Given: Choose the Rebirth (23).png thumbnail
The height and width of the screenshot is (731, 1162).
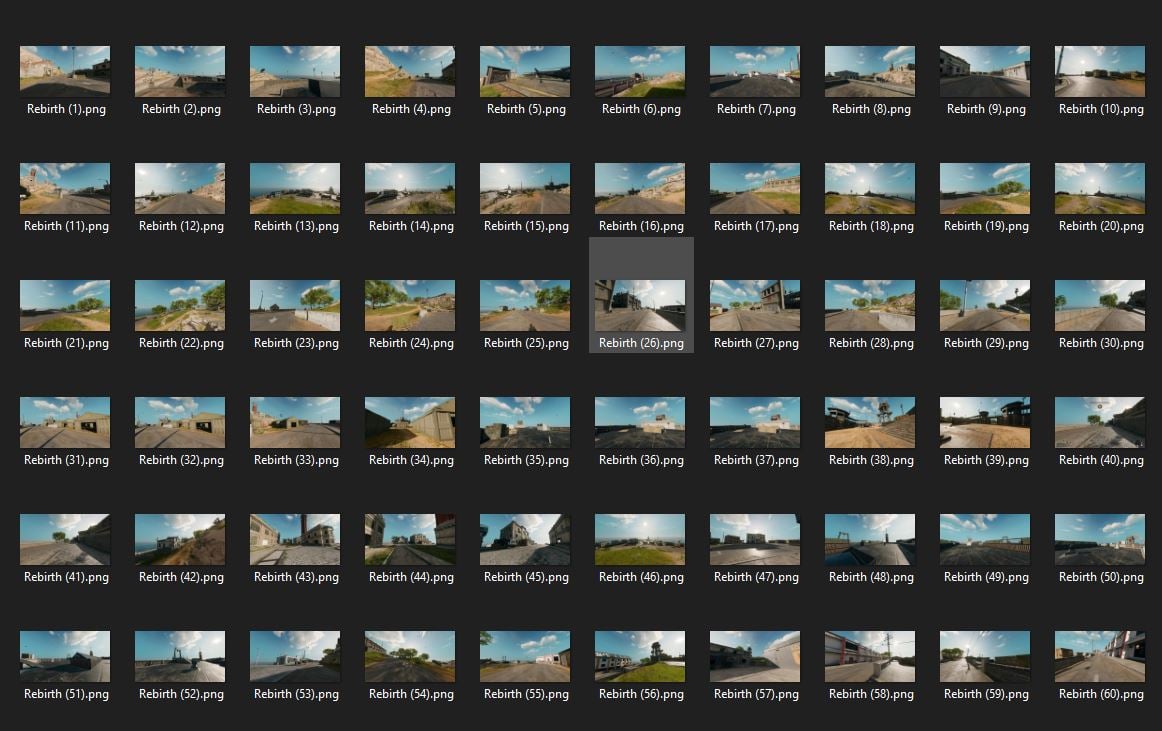Looking at the screenshot, I should coord(295,305).
